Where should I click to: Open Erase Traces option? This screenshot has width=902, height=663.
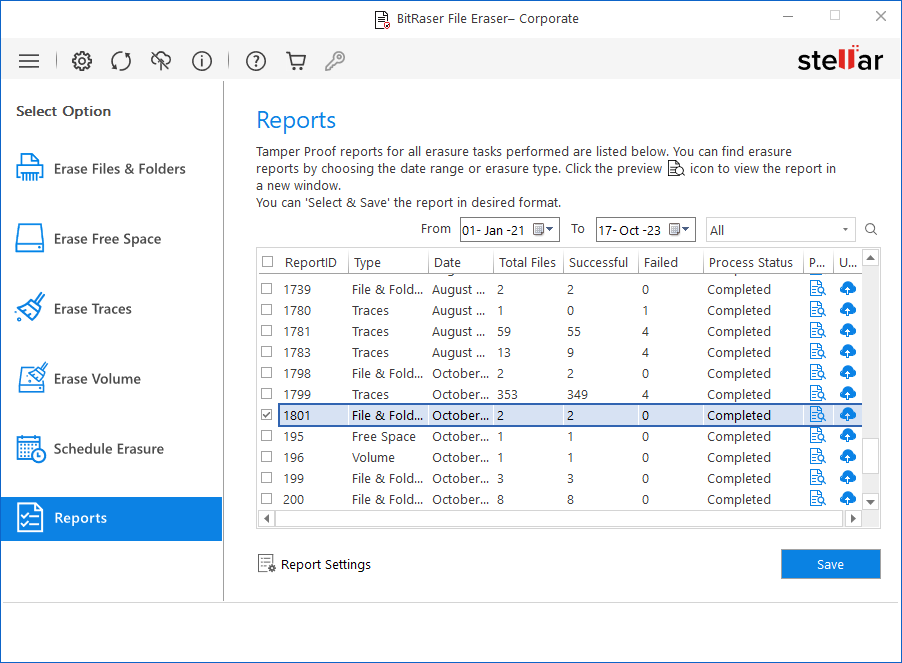74,309
